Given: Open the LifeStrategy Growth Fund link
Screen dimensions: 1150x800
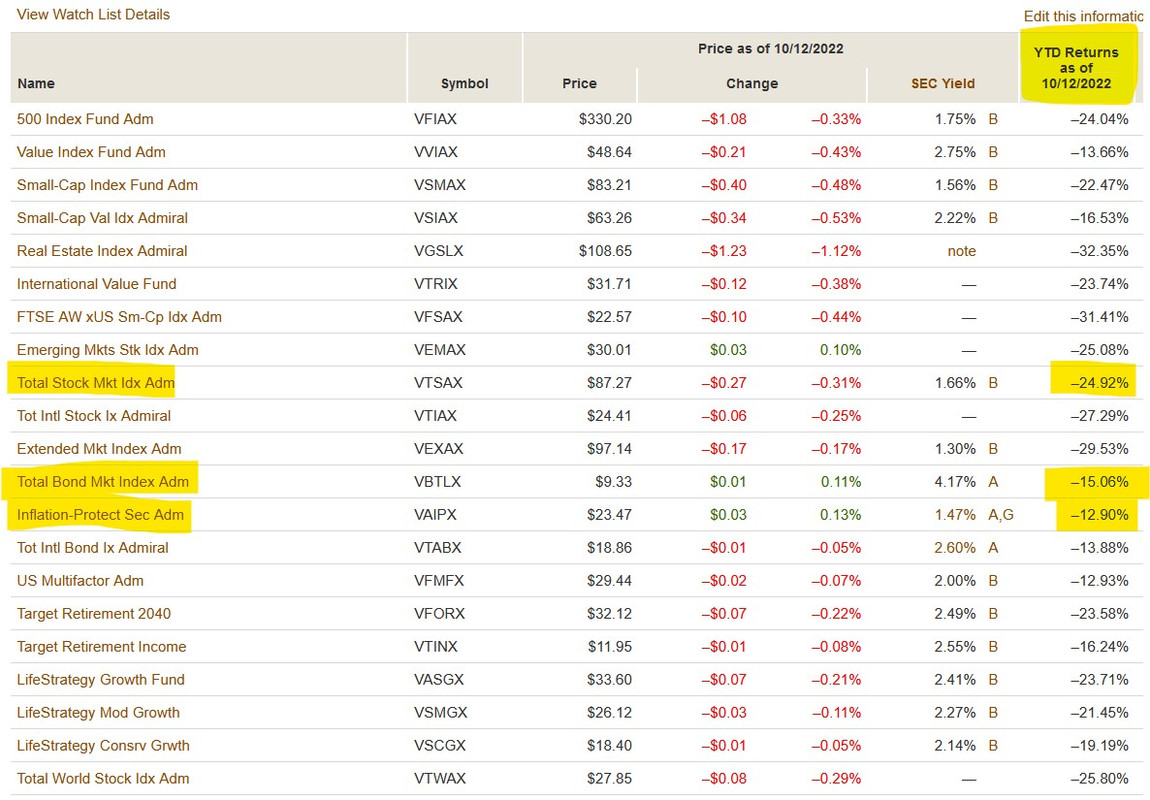Looking at the screenshot, I should coord(100,680).
